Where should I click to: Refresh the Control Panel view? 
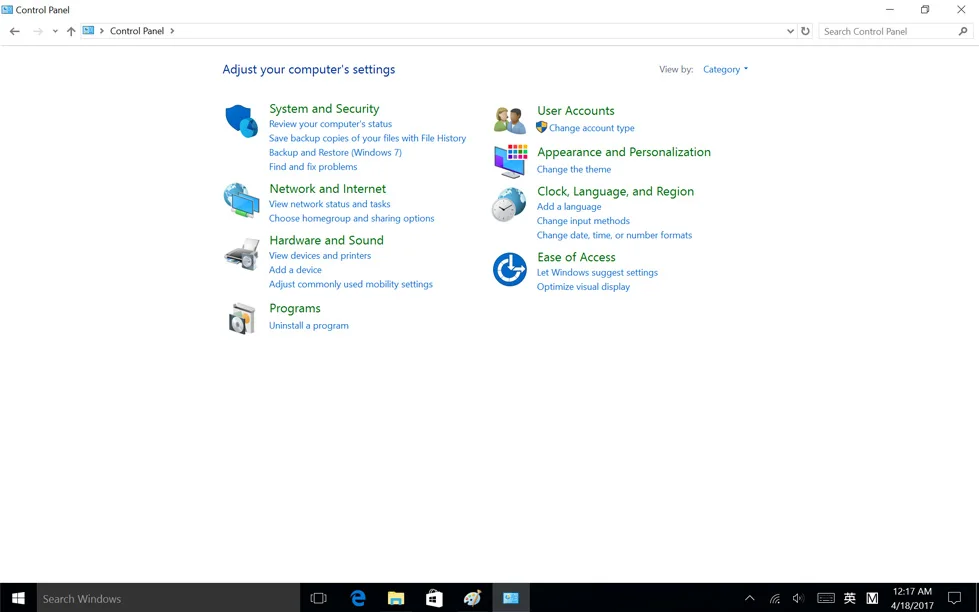pyautogui.click(x=805, y=31)
